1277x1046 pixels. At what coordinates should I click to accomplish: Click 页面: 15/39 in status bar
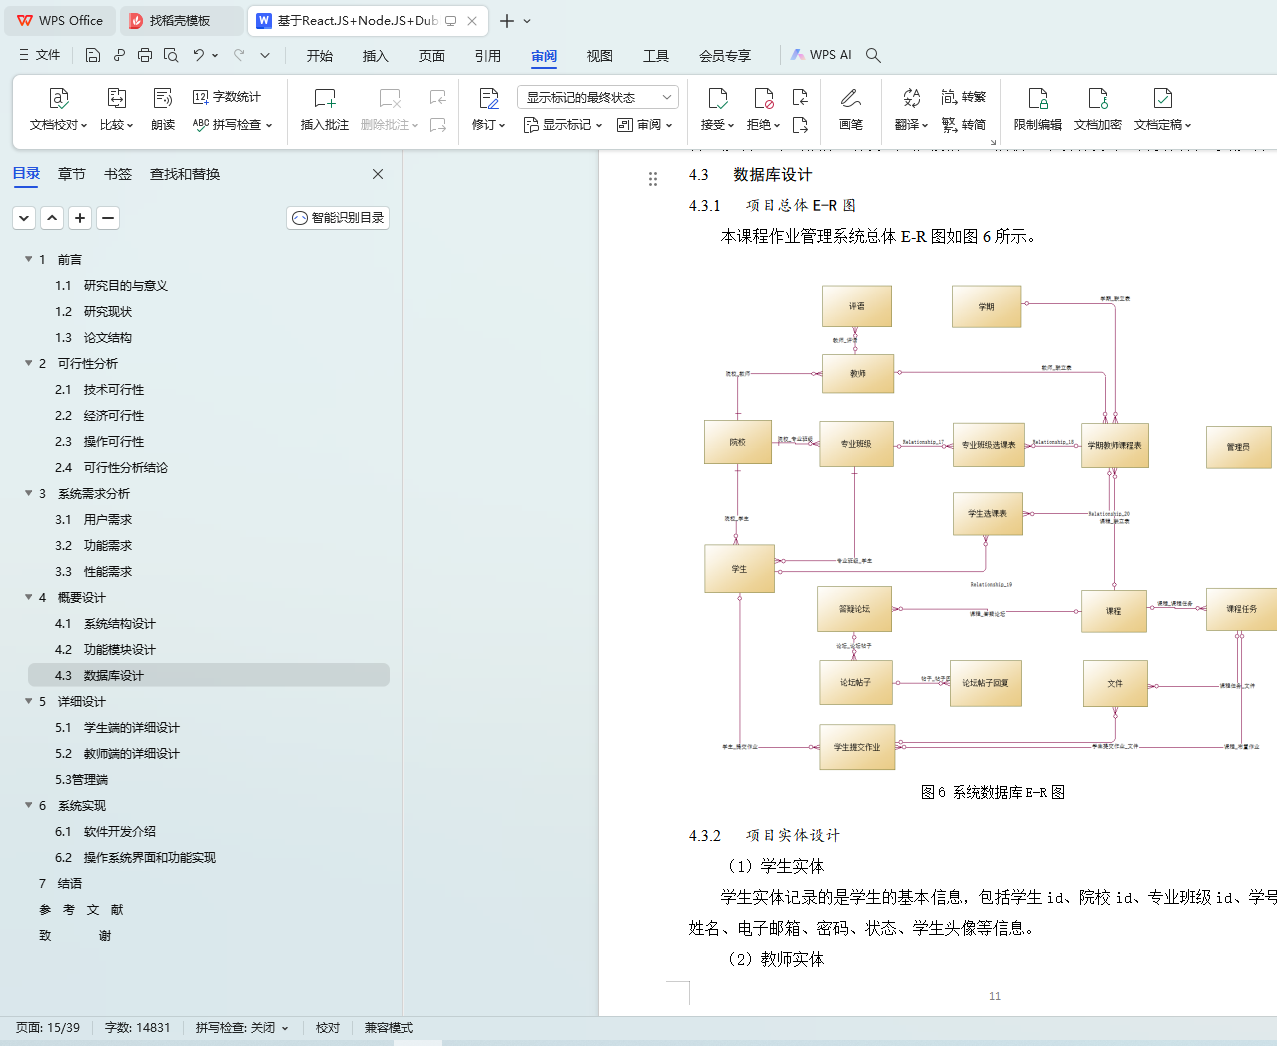point(48,1028)
